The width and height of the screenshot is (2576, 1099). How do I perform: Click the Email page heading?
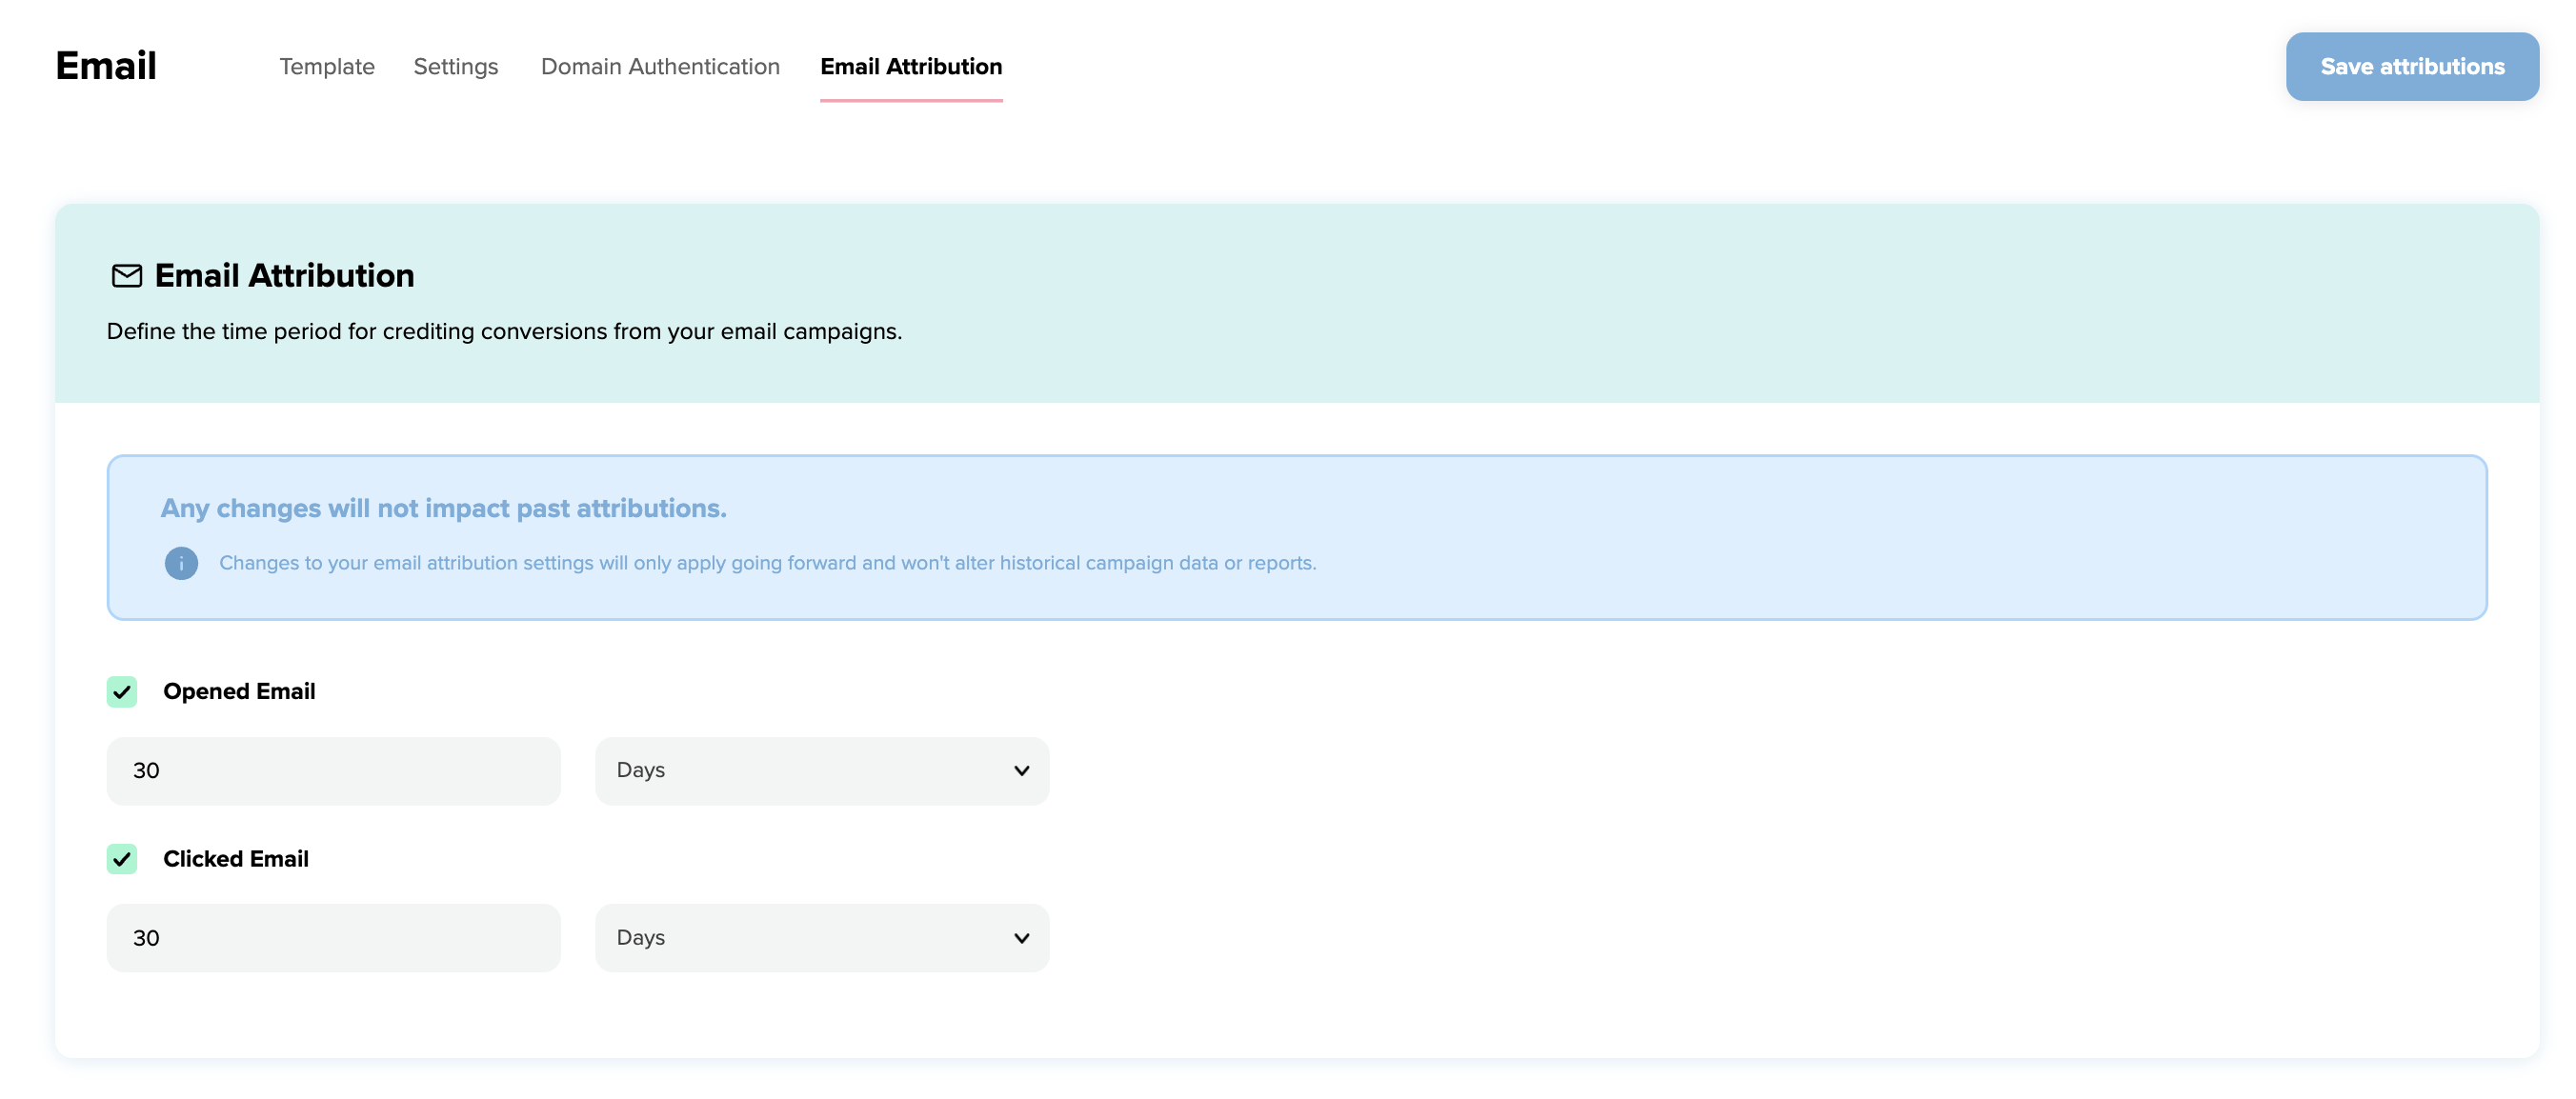click(x=106, y=64)
